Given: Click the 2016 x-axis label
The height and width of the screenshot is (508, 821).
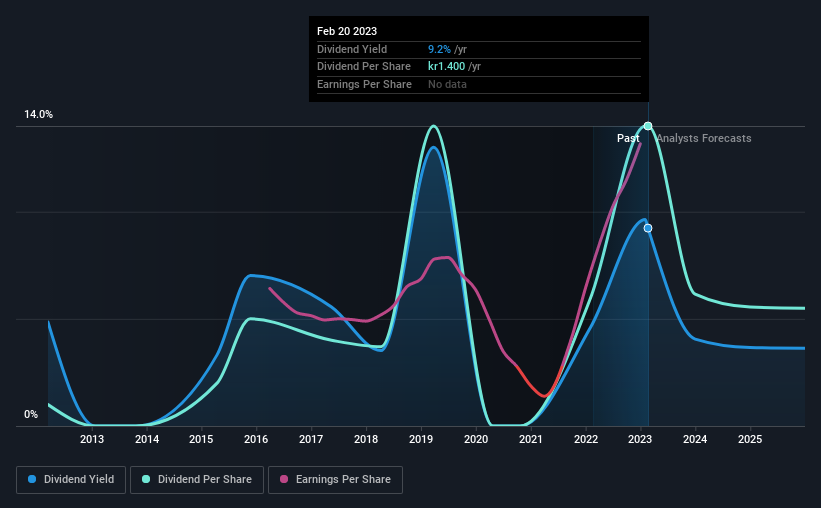Looking at the screenshot, I should [256, 439].
